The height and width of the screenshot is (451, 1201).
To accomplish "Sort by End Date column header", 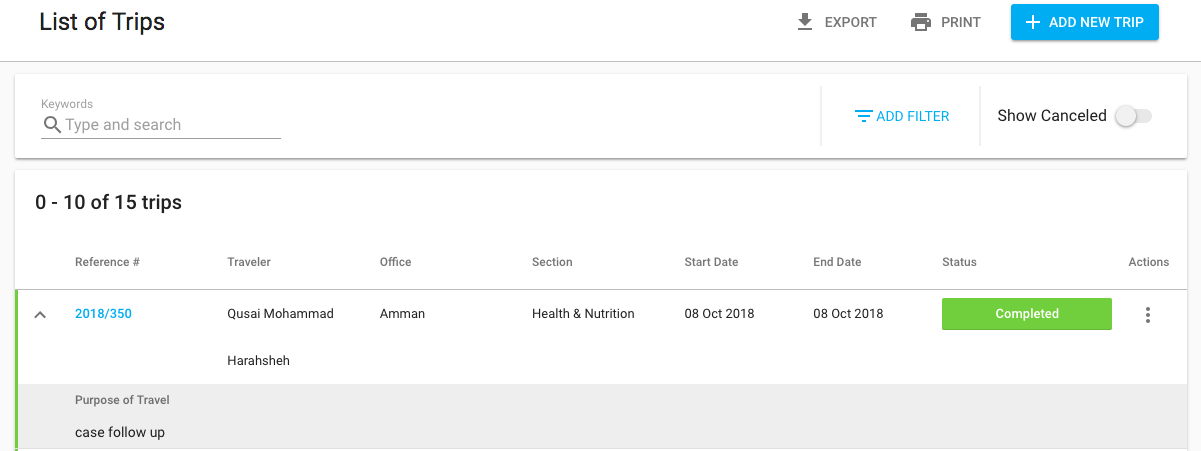I will point(837,262).
